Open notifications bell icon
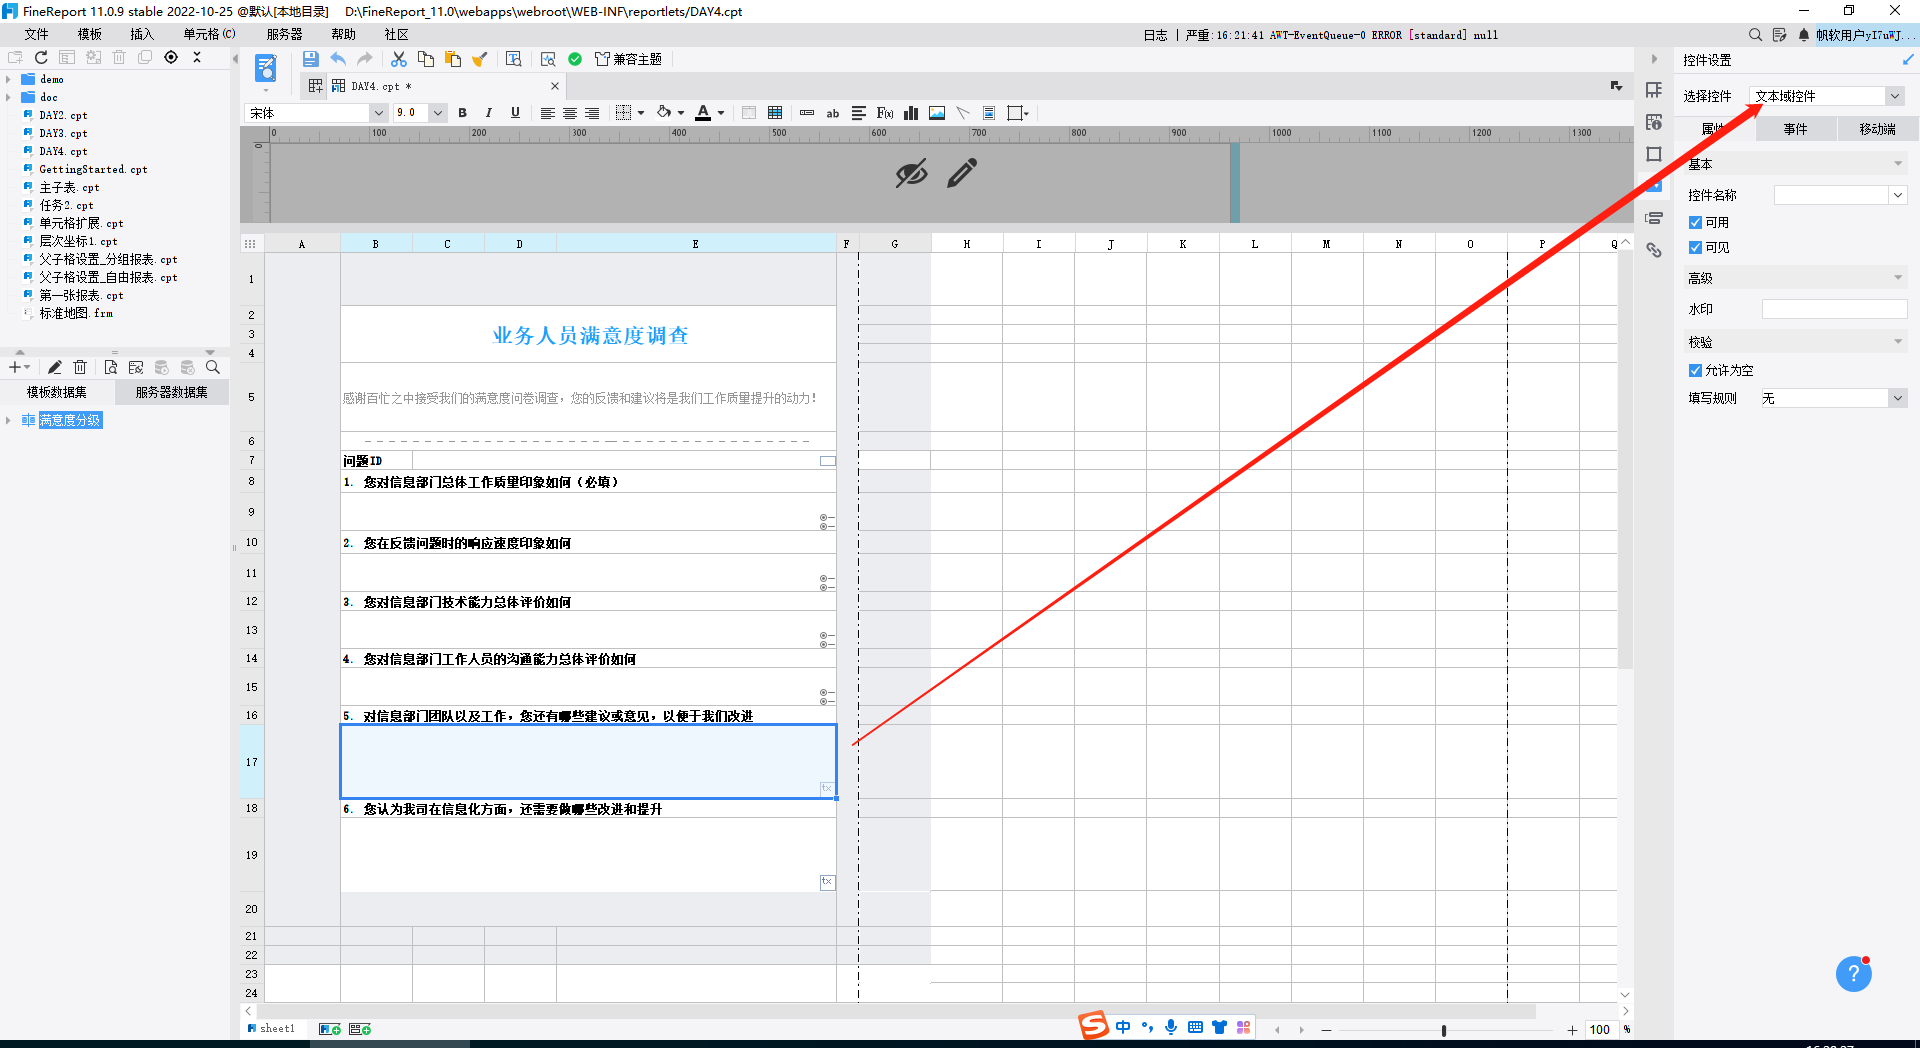Screen dimensions: 1920x1048 tap(1804, 35)
